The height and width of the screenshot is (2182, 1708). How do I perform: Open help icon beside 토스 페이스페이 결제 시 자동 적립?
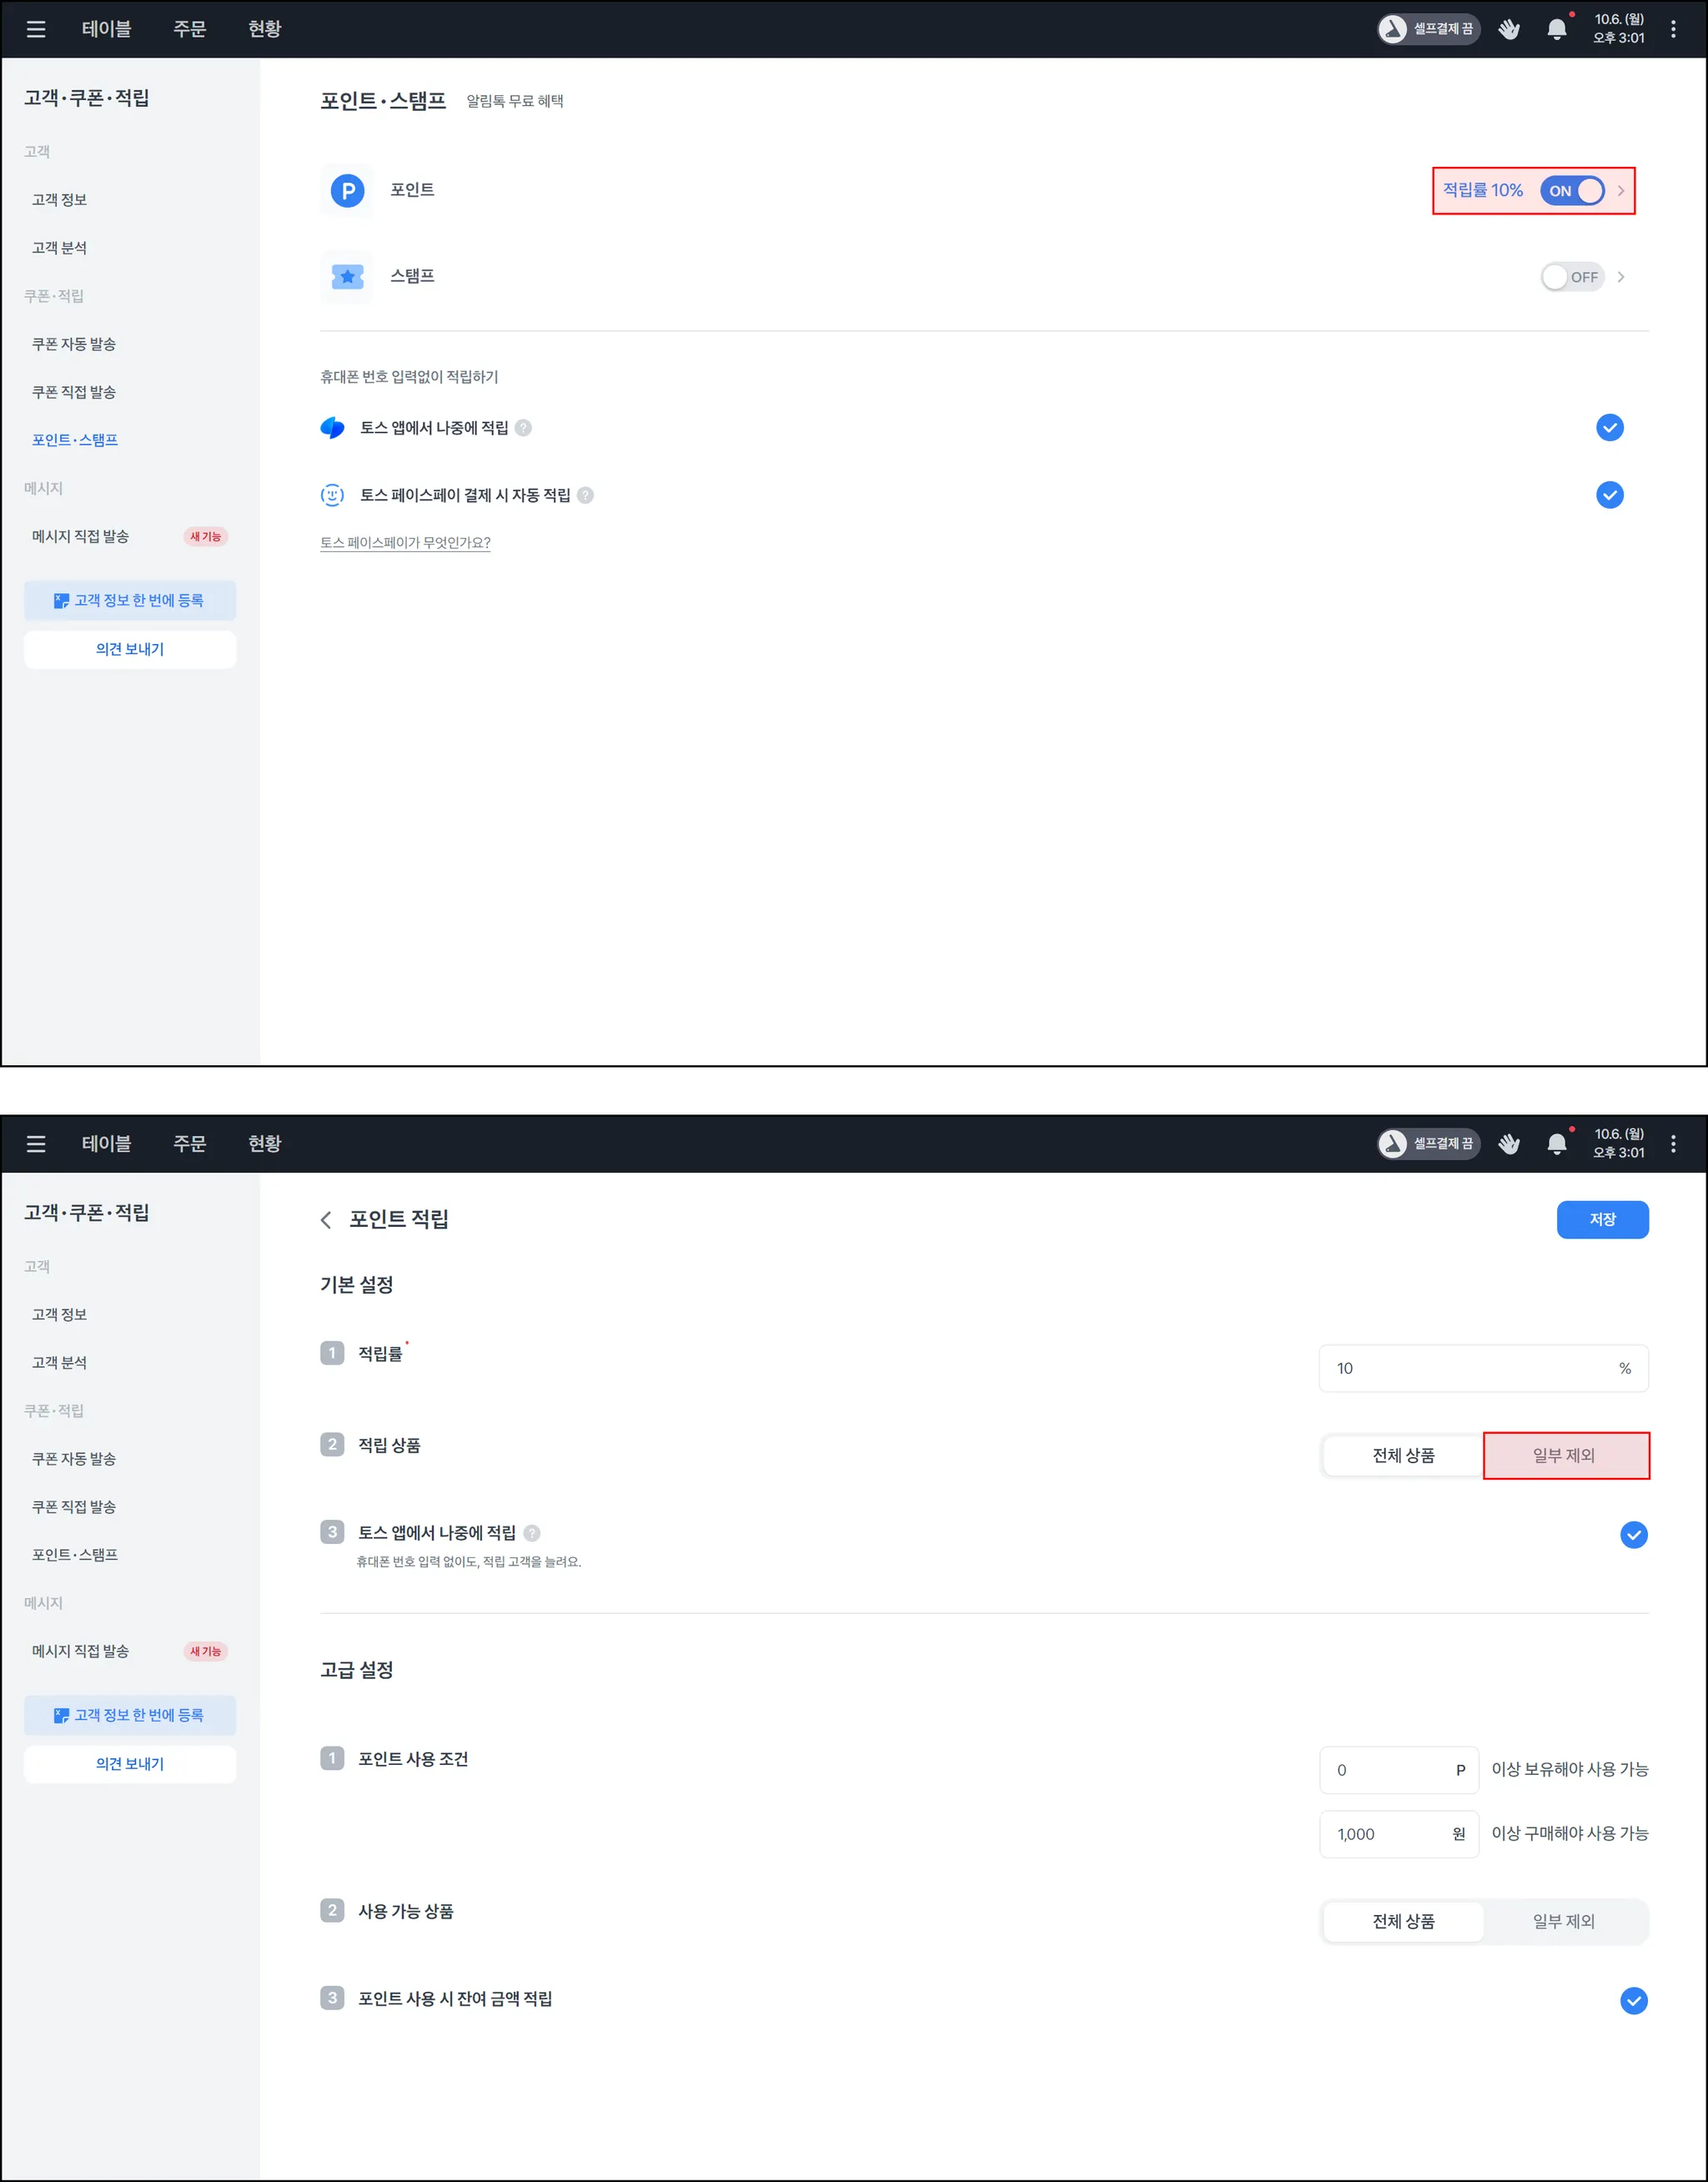pyautogui.click(x=586, y=495)
